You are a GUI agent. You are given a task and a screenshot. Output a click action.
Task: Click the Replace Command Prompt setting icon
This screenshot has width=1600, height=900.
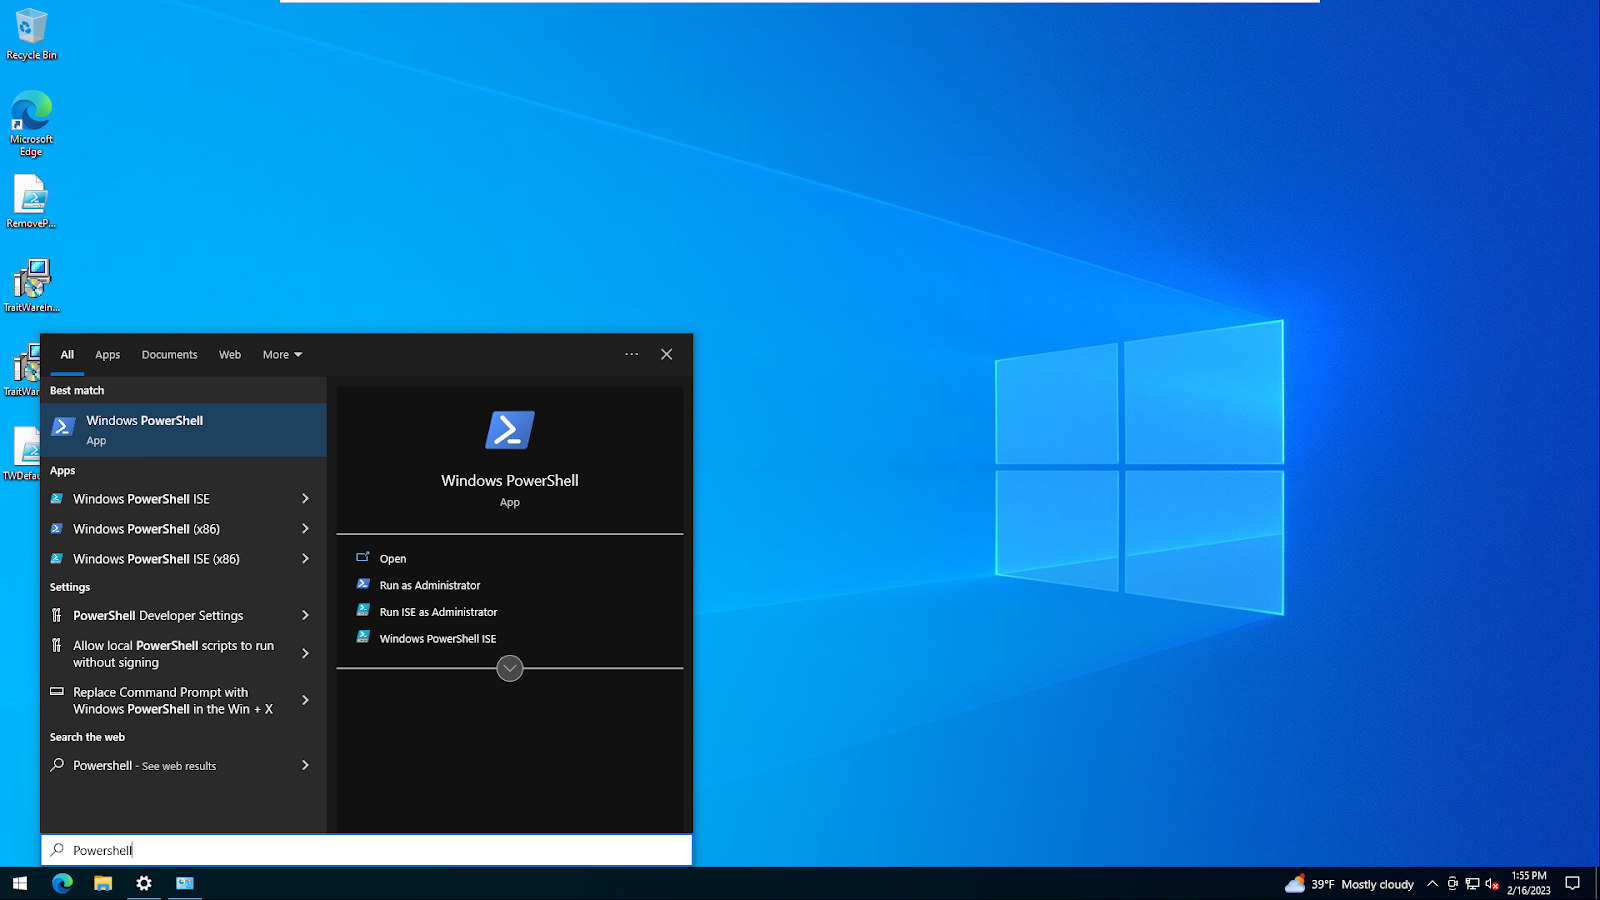[x=57, y=691]
